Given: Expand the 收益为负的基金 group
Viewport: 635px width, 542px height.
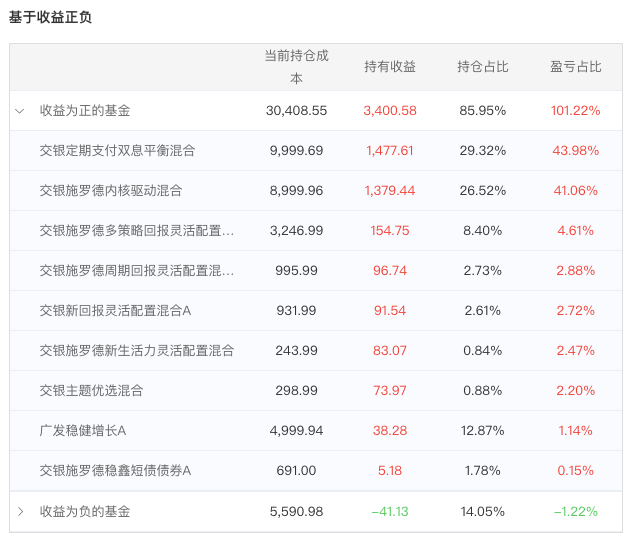Looking at the screenshot, I should pos(20,511).
